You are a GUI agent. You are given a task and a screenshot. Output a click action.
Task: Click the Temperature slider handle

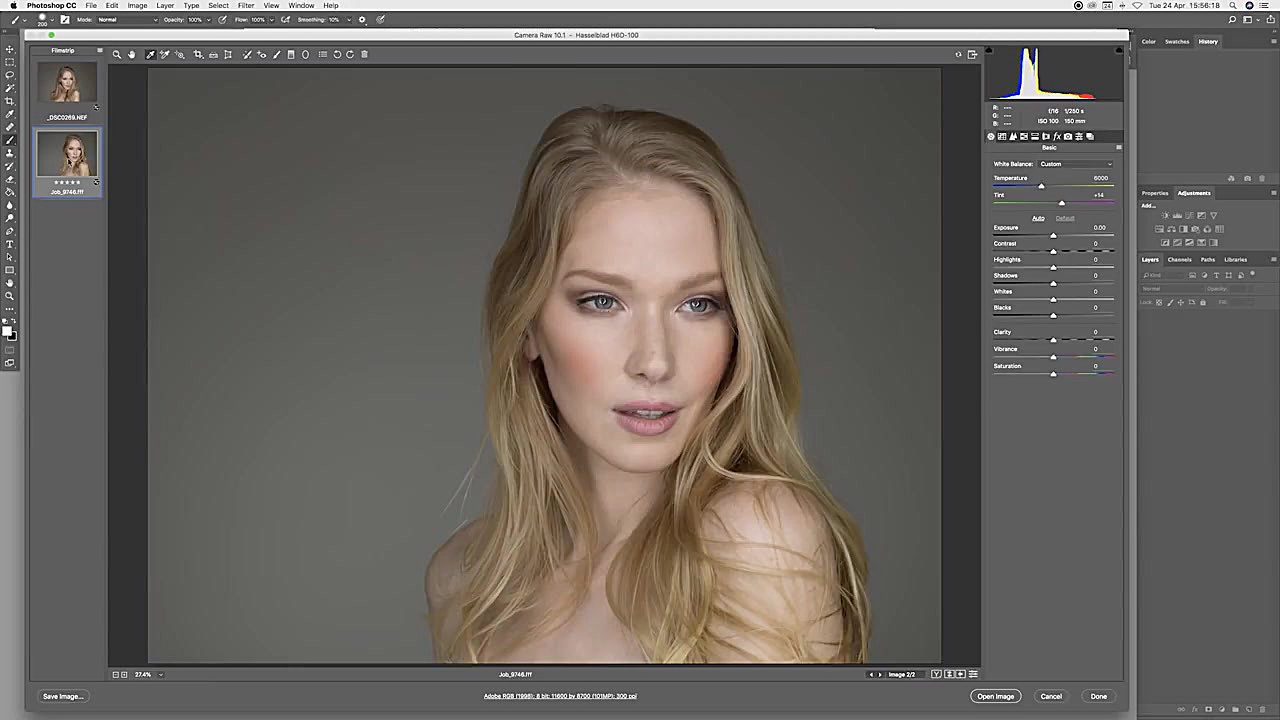1041,187
